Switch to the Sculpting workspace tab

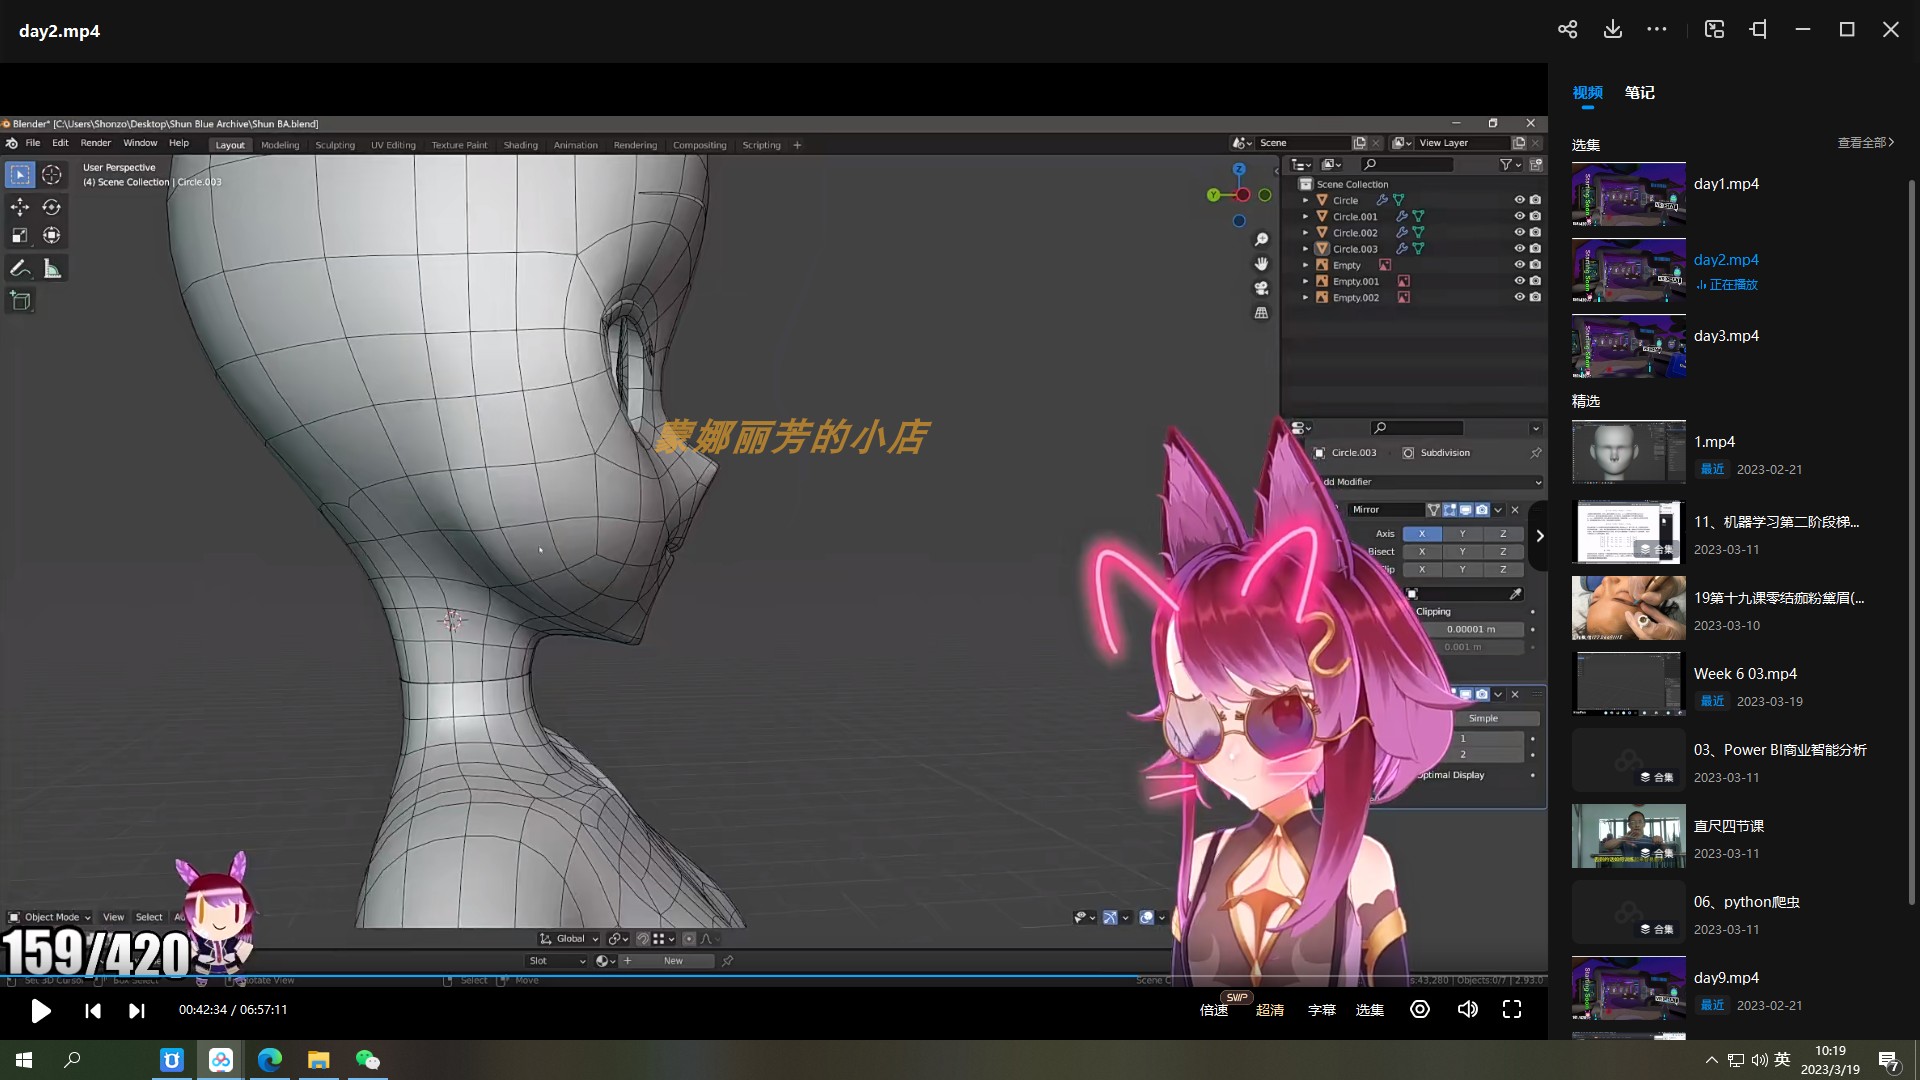[x=335, y=145]
